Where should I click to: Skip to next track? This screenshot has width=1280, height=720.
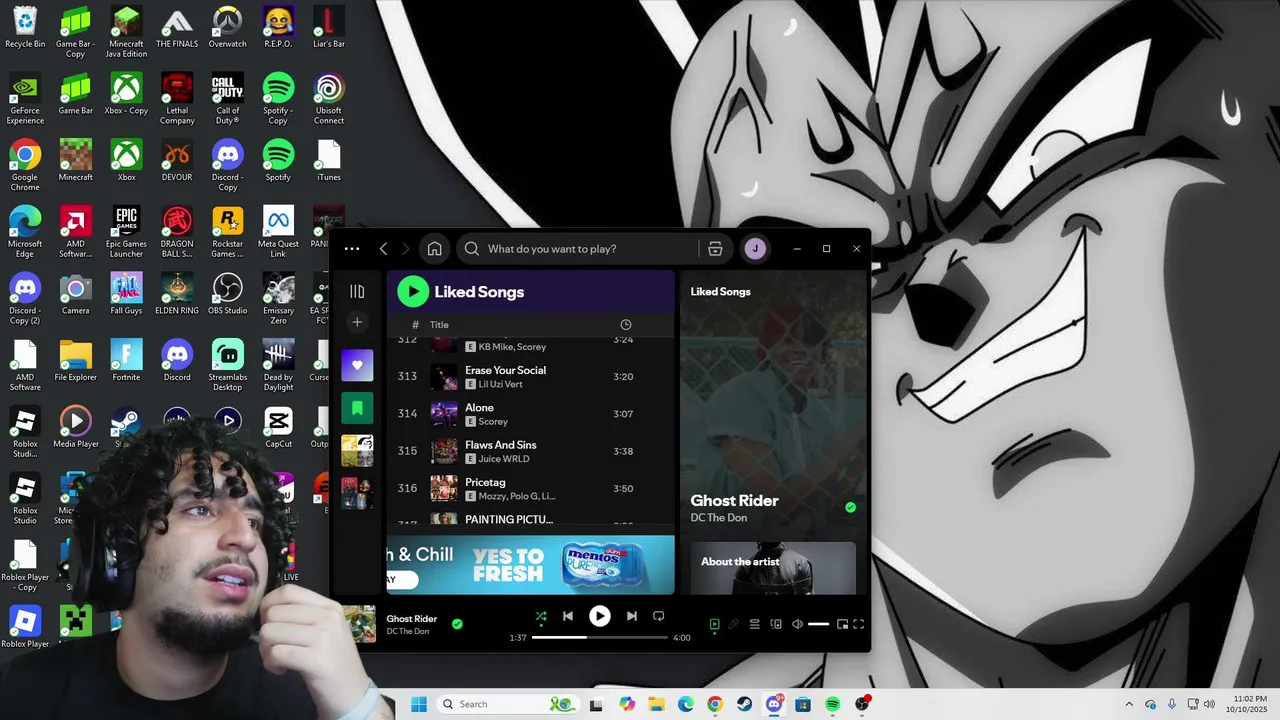[631, 616]
